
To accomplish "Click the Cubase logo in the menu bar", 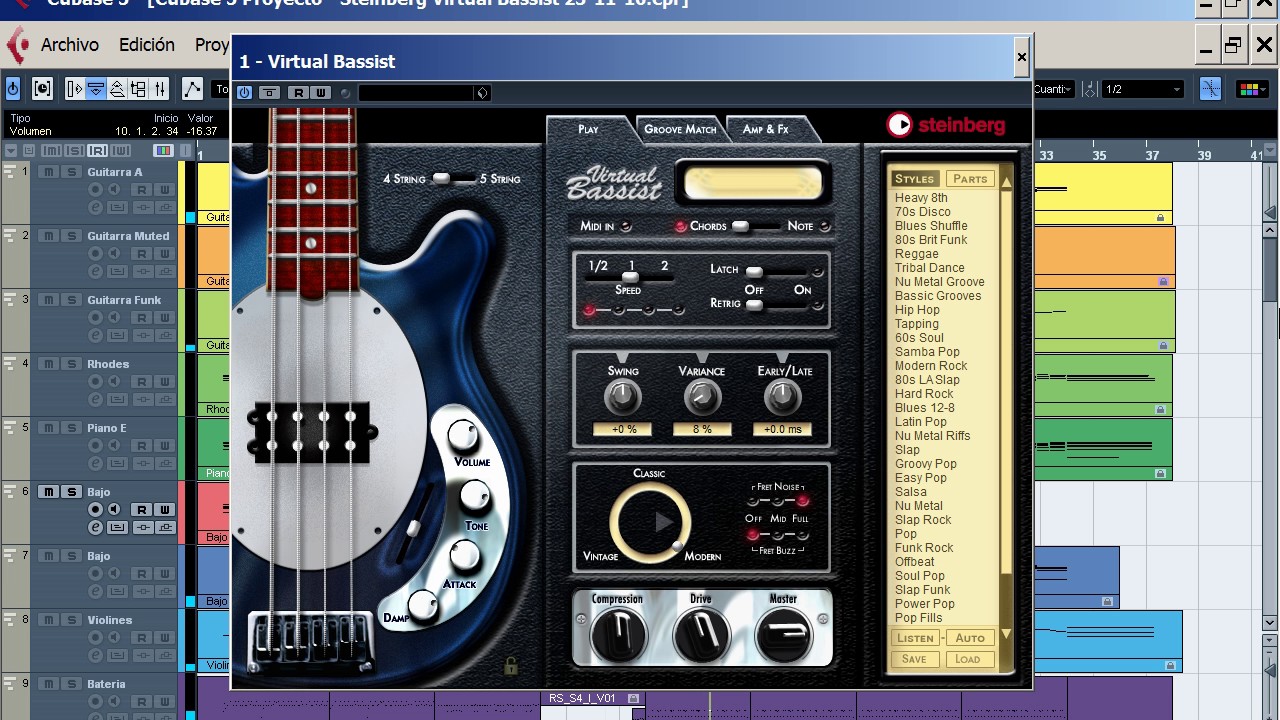I will (x=17, y=45).
